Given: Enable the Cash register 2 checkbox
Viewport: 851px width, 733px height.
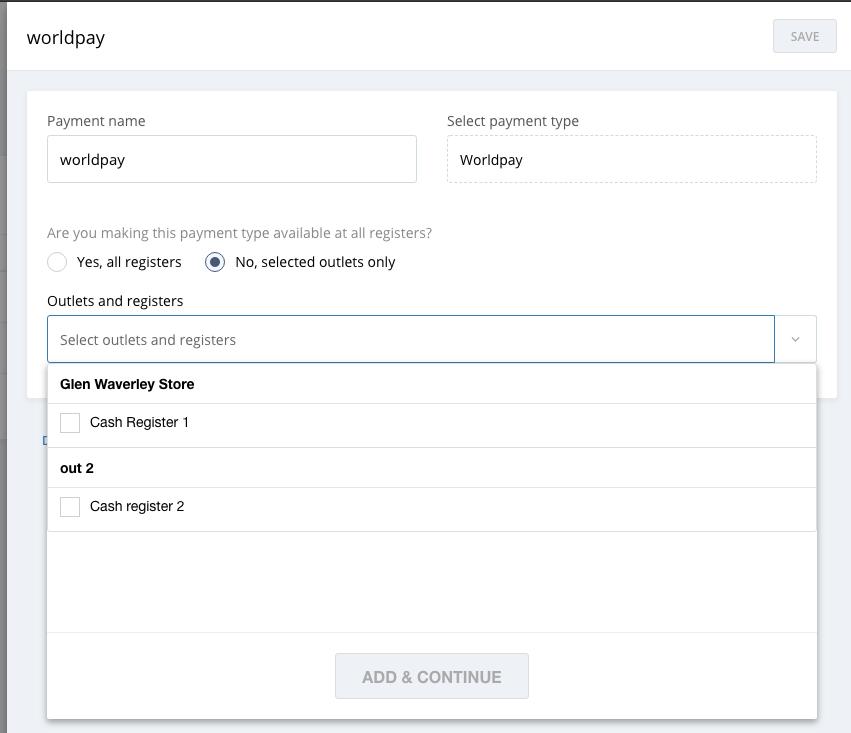Looking at the screenshot, I should pos(70,507).
